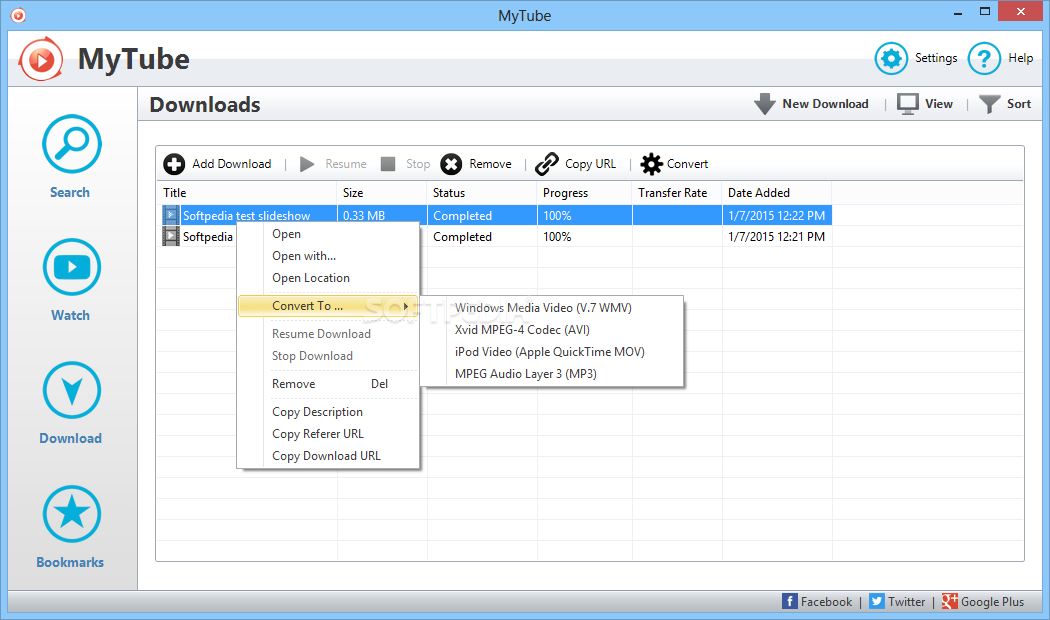Click the View monitor icon

[908, 104]
